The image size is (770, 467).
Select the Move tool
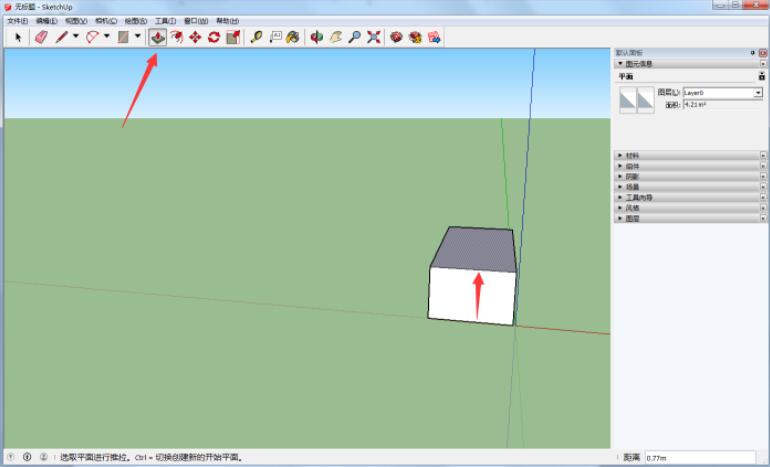pos(195,37)
